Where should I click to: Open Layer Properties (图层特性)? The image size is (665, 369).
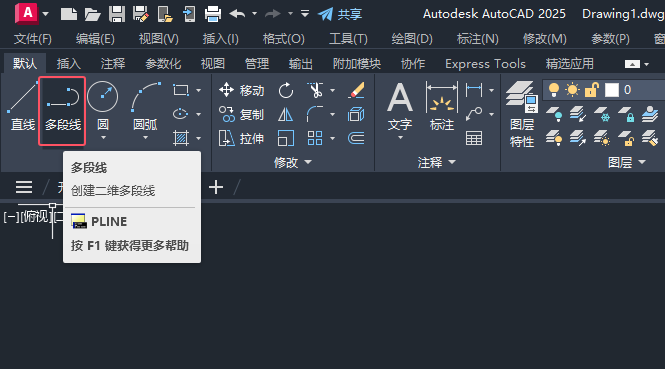pos(522,115)
